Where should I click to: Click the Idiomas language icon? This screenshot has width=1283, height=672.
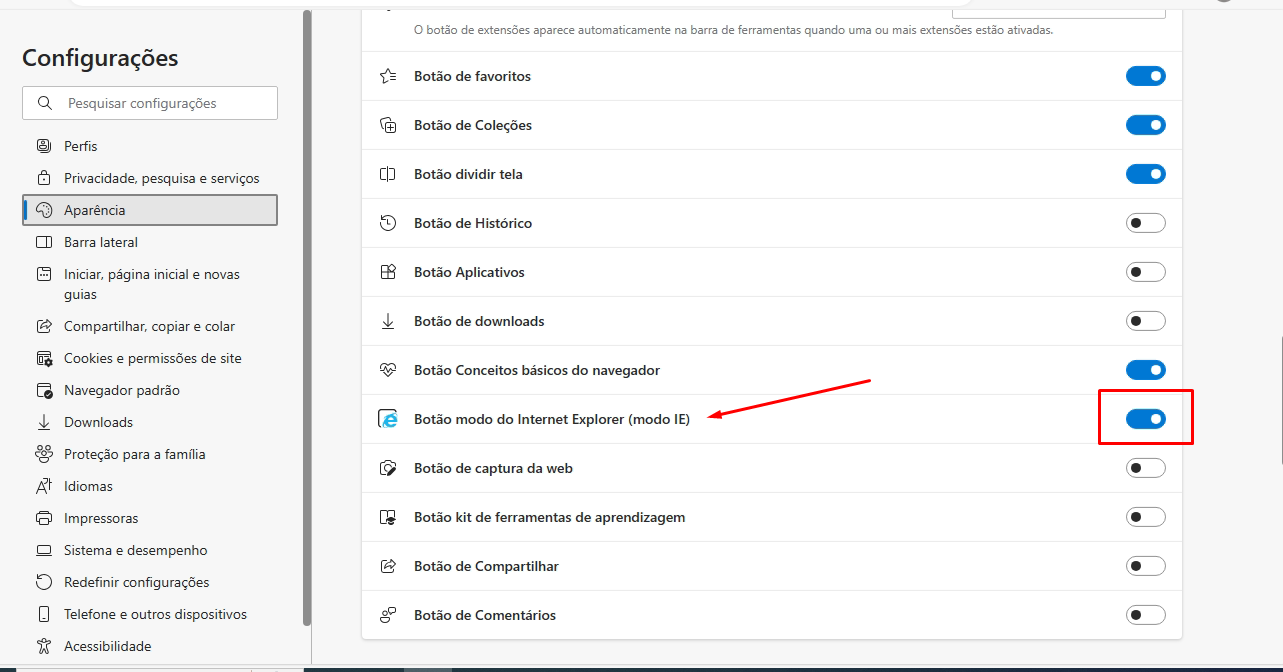(x=44, y=486)
